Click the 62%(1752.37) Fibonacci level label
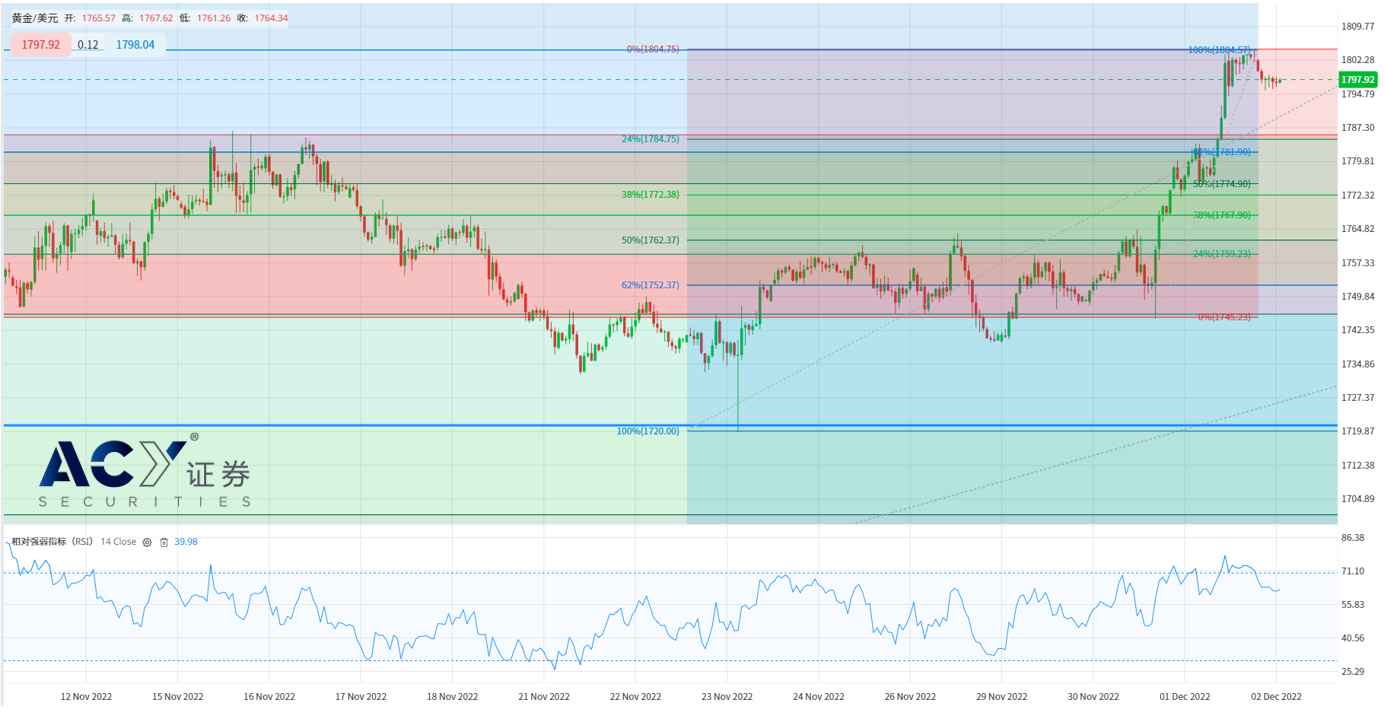 click(x=650, y=285)
